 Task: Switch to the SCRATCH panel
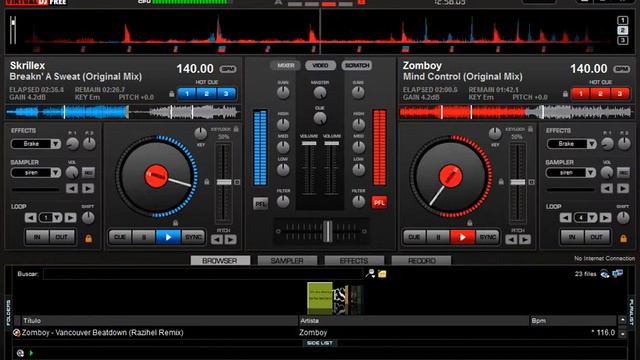(x=357, y=66)
